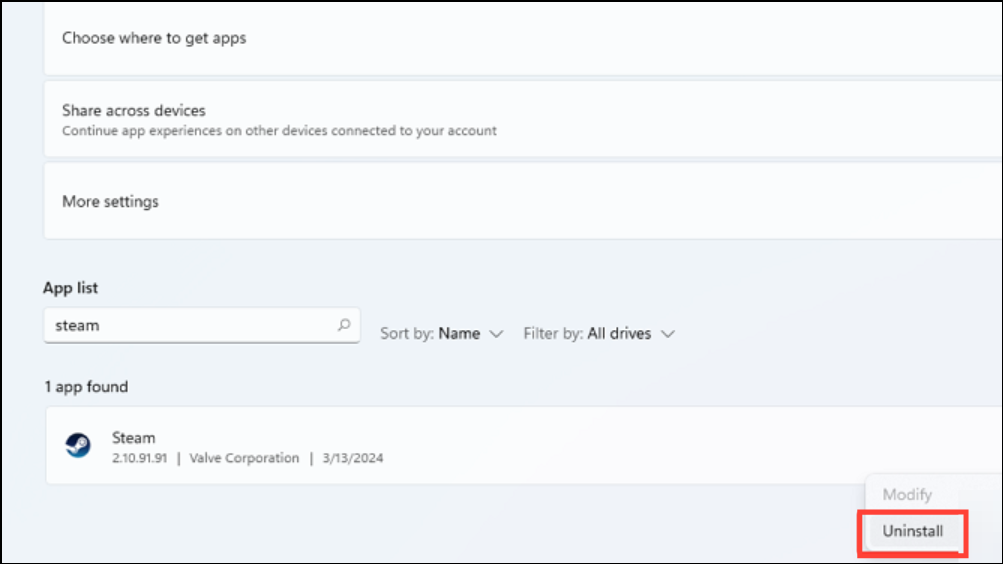
Task: Click the App list heading
Action: [70, 288]
